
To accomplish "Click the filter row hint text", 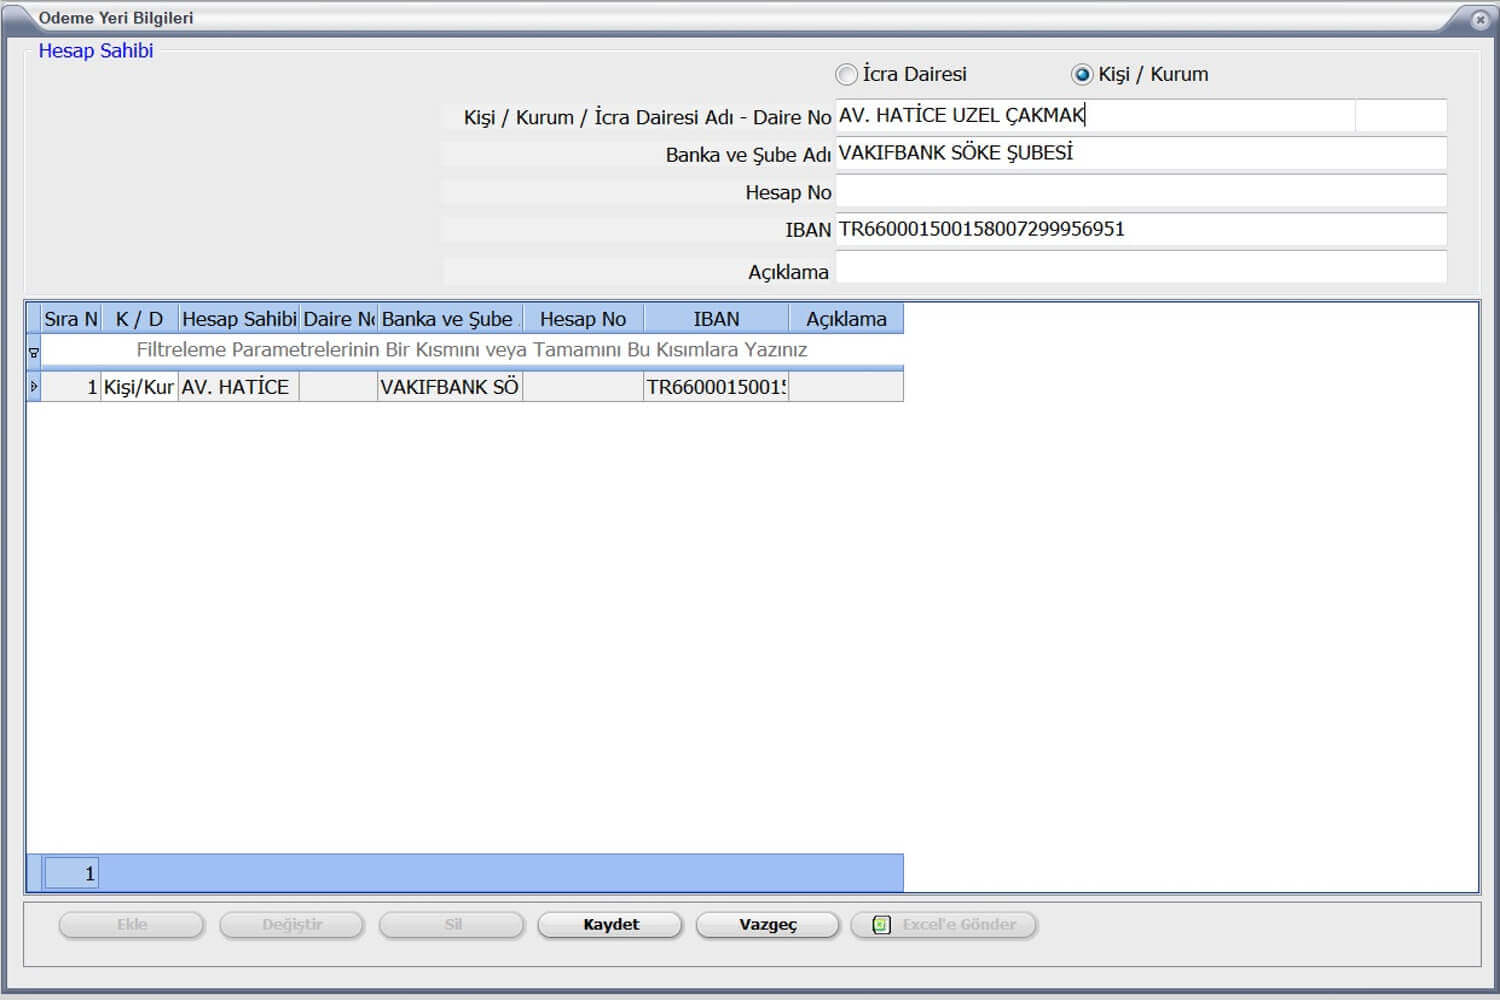I will pos(471,350).
